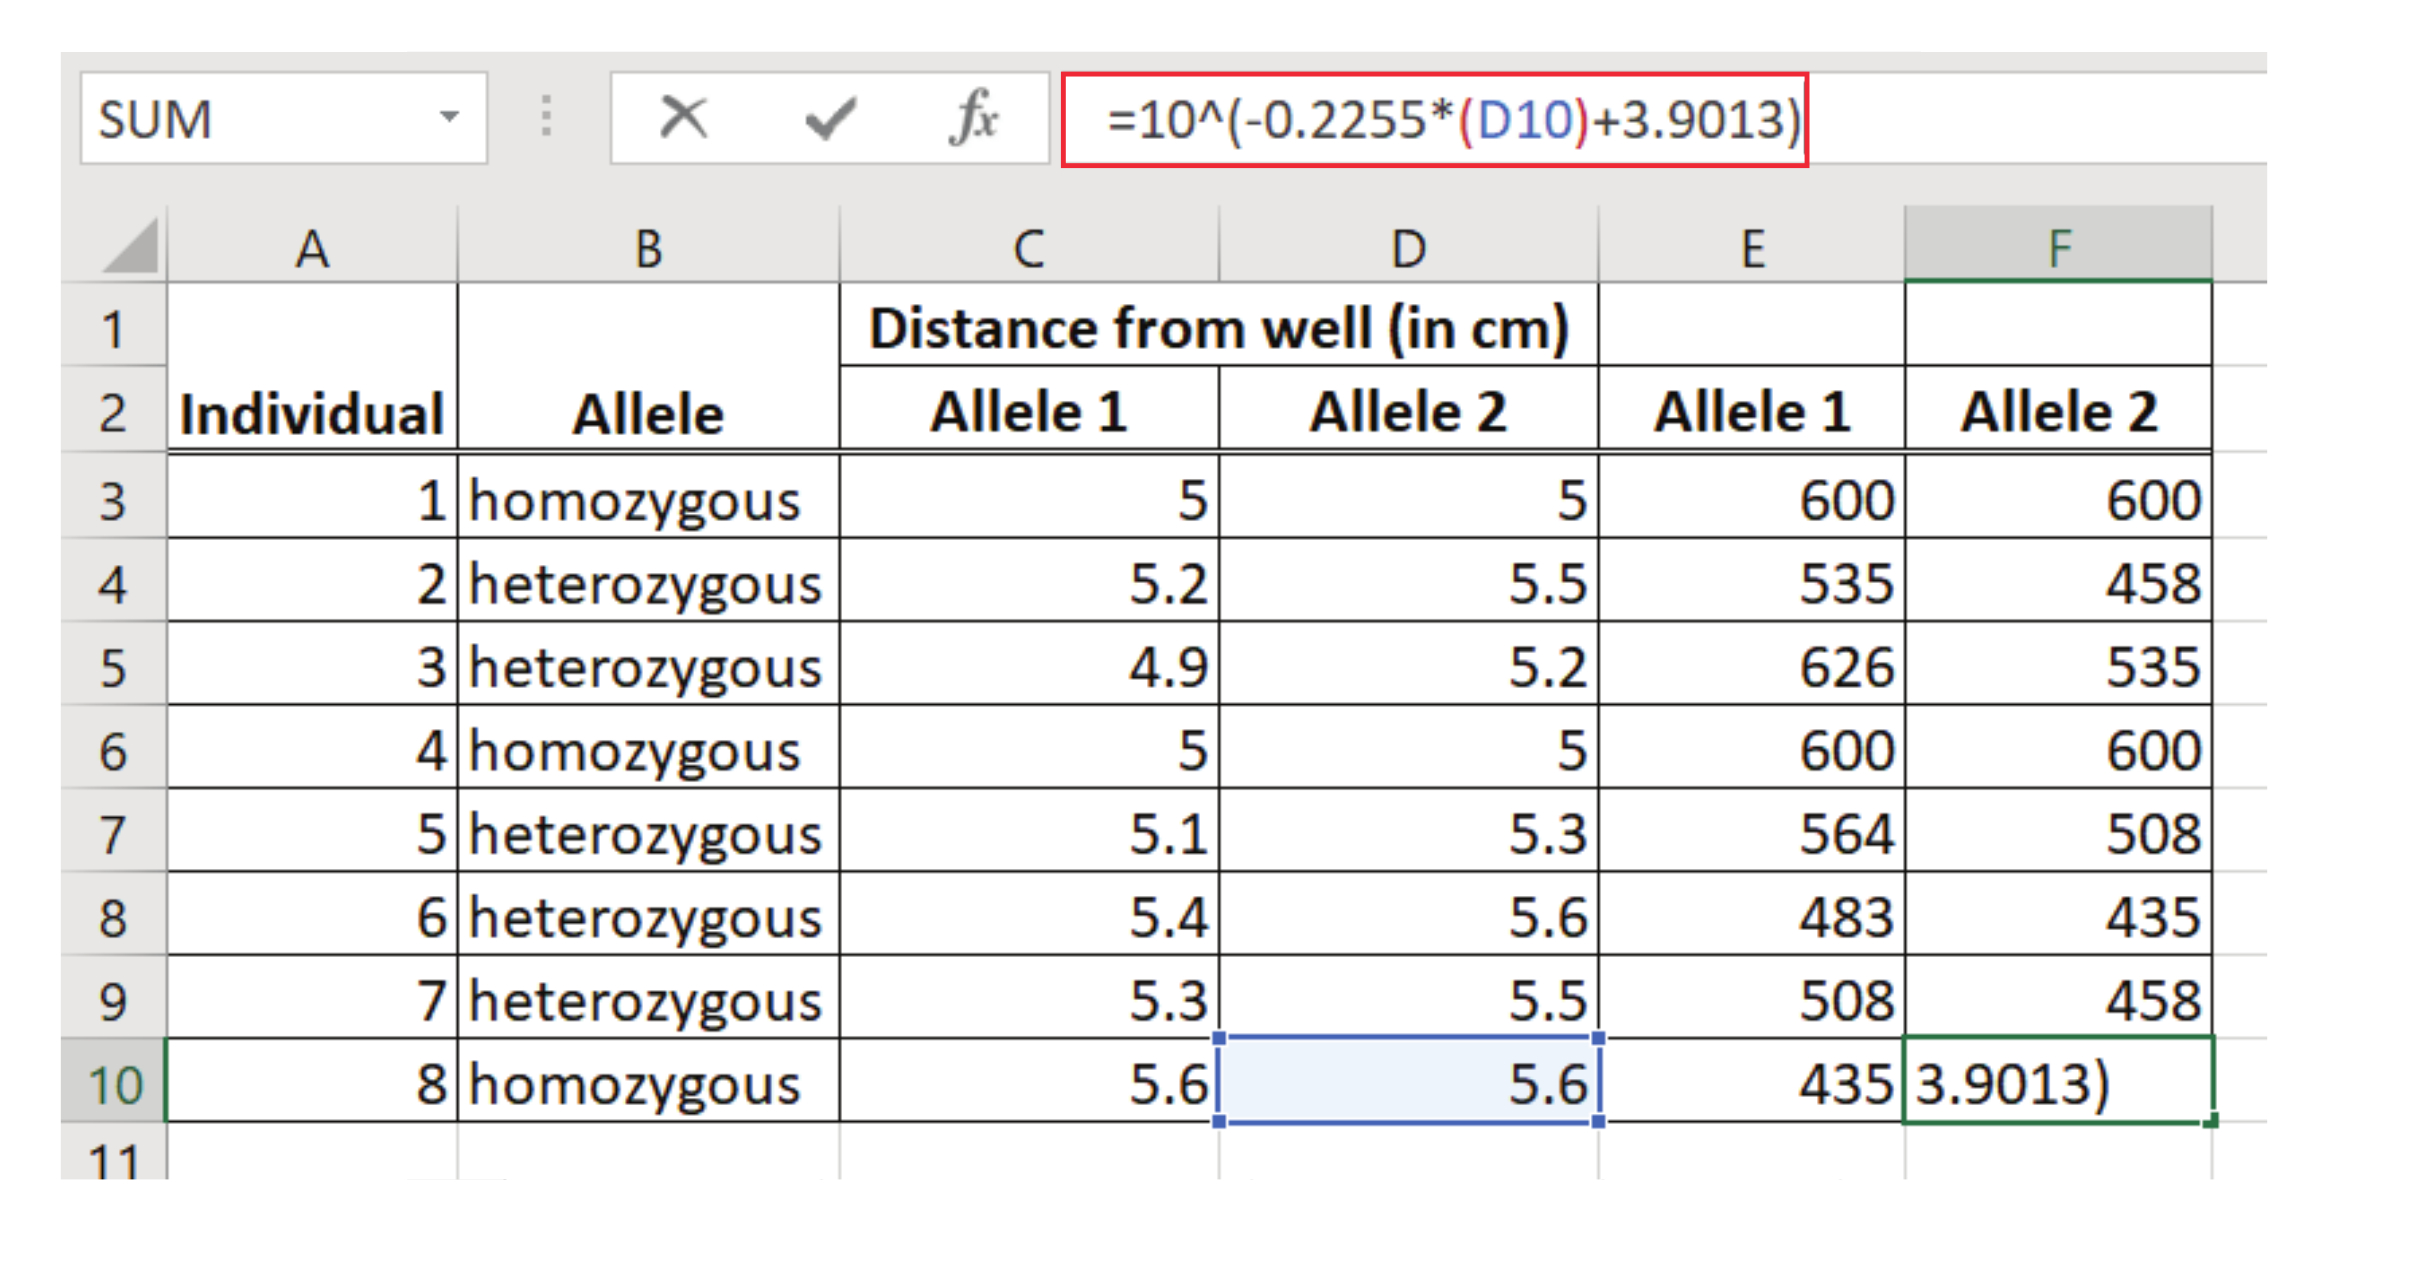This screenshot has width=2425, height=1287.
Task: Open the Insert Function fx dialog
Action: coord(973,118)
